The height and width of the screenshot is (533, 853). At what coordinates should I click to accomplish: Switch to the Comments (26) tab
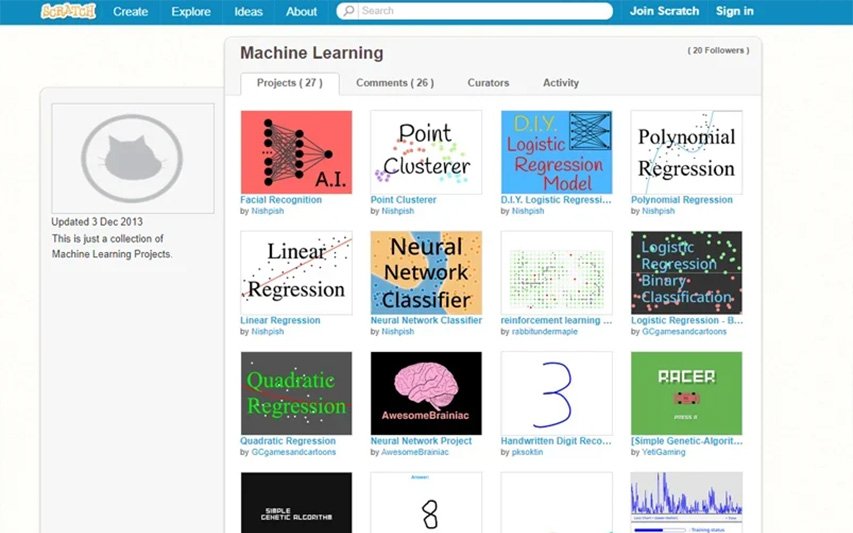(x=395, y=83)
